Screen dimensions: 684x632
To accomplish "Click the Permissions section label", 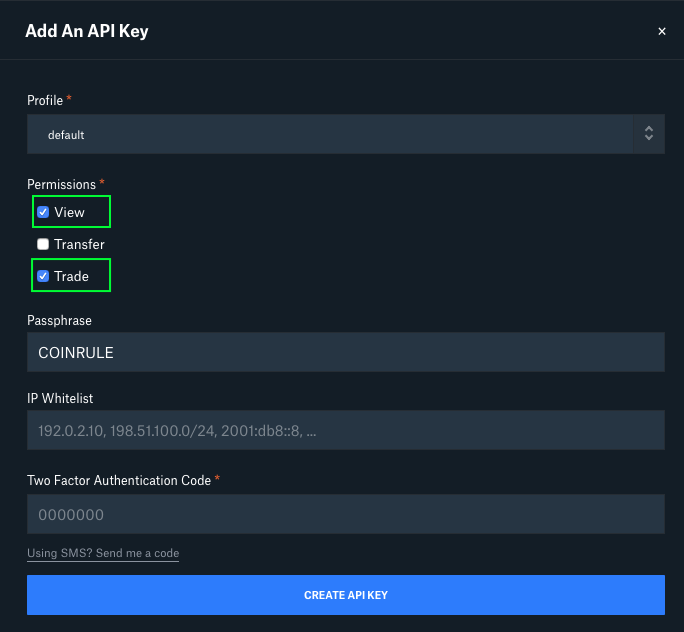I will pyautogui.click(x=61, y=184).
